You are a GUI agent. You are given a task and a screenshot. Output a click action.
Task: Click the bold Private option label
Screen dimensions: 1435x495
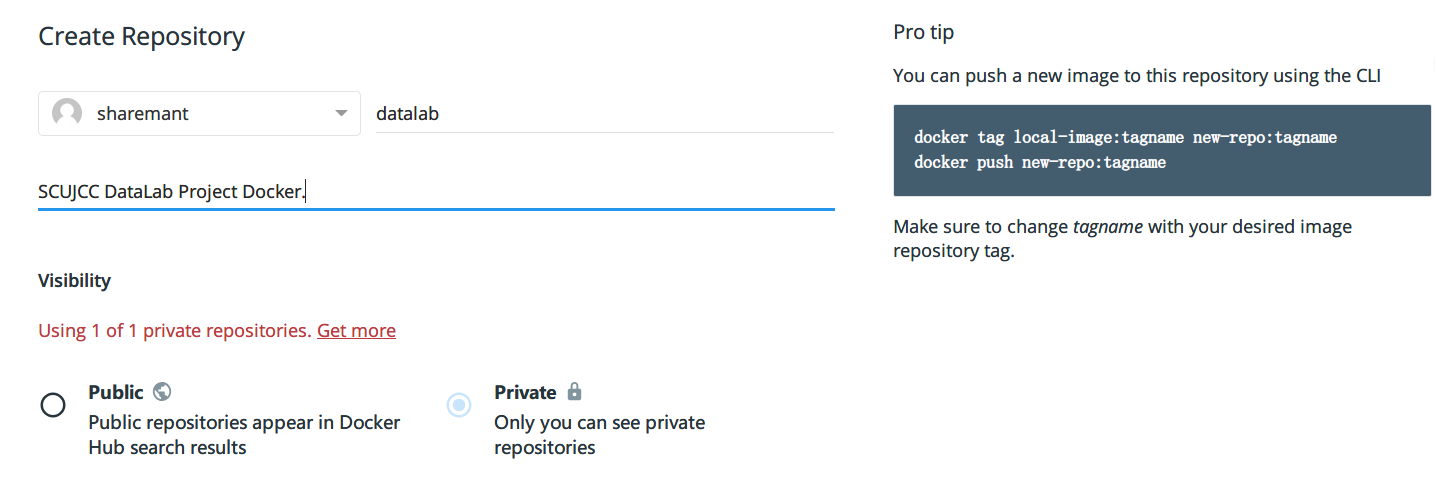(525, 392)
